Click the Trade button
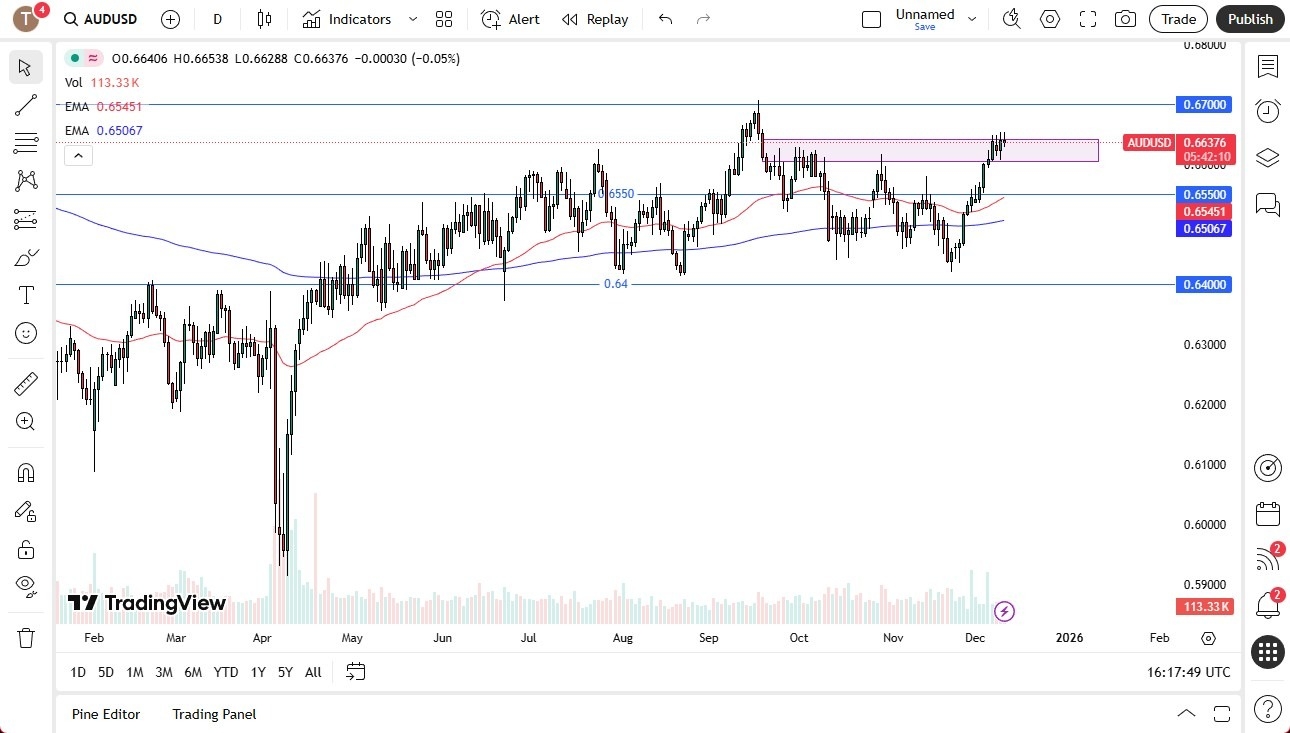This screenshot has height=733, width=1290. point(1178,18)
